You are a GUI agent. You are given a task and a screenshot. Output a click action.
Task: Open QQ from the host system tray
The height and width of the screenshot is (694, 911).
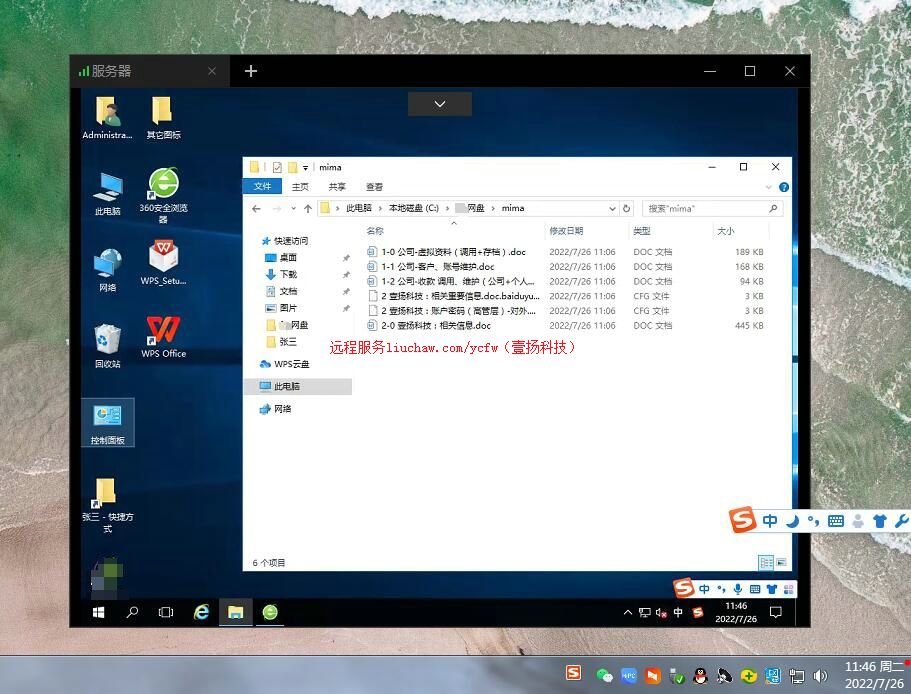(701, 676)
